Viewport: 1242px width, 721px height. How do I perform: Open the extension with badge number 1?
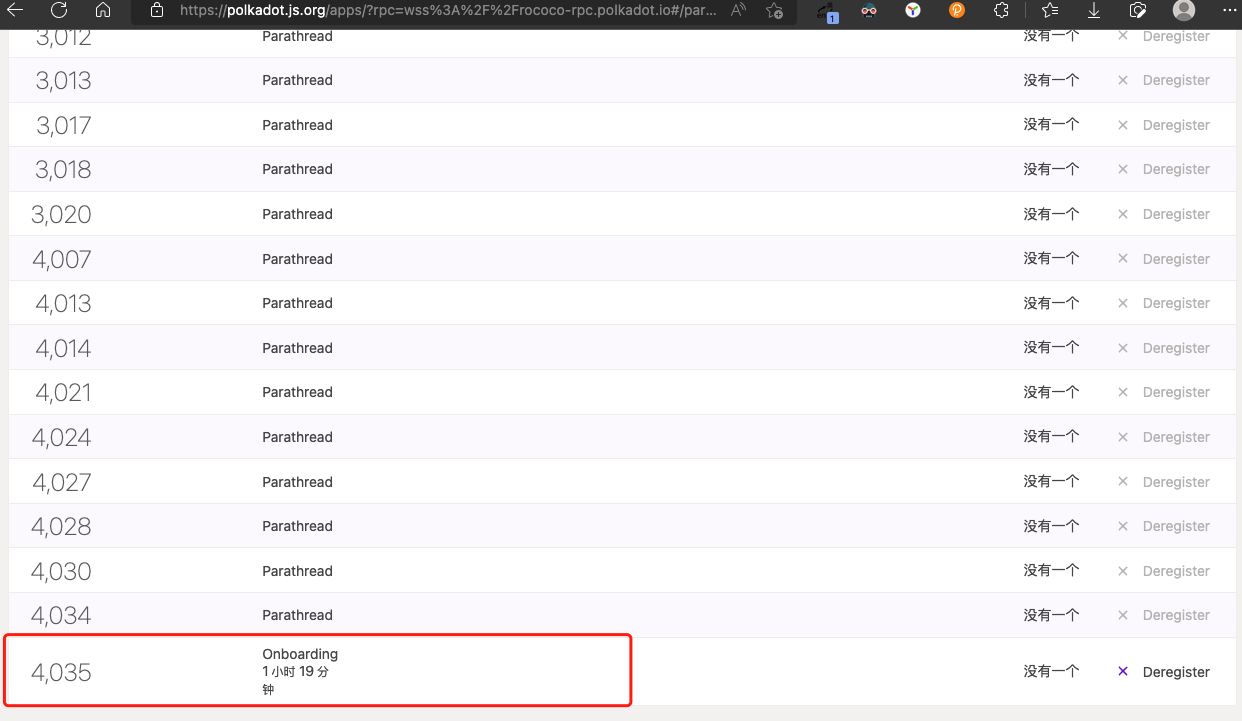click(x=827, y=11)
